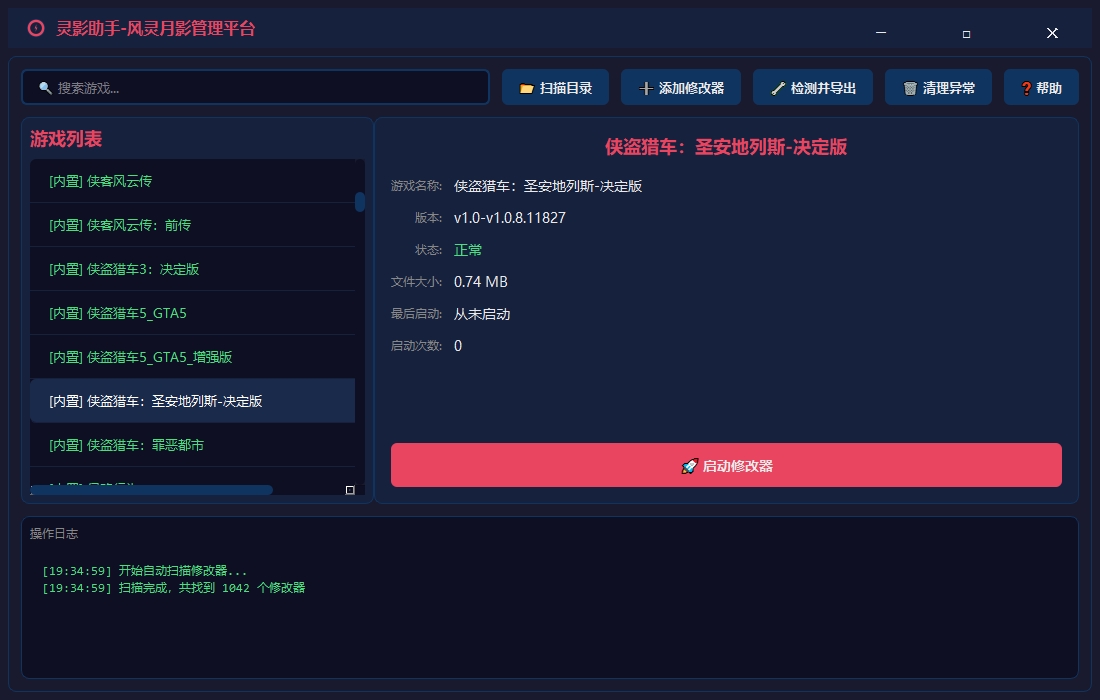Launch the trainer with 启动修改器 button
This screenshot has height=700, width=1100.
click(726, 466)
